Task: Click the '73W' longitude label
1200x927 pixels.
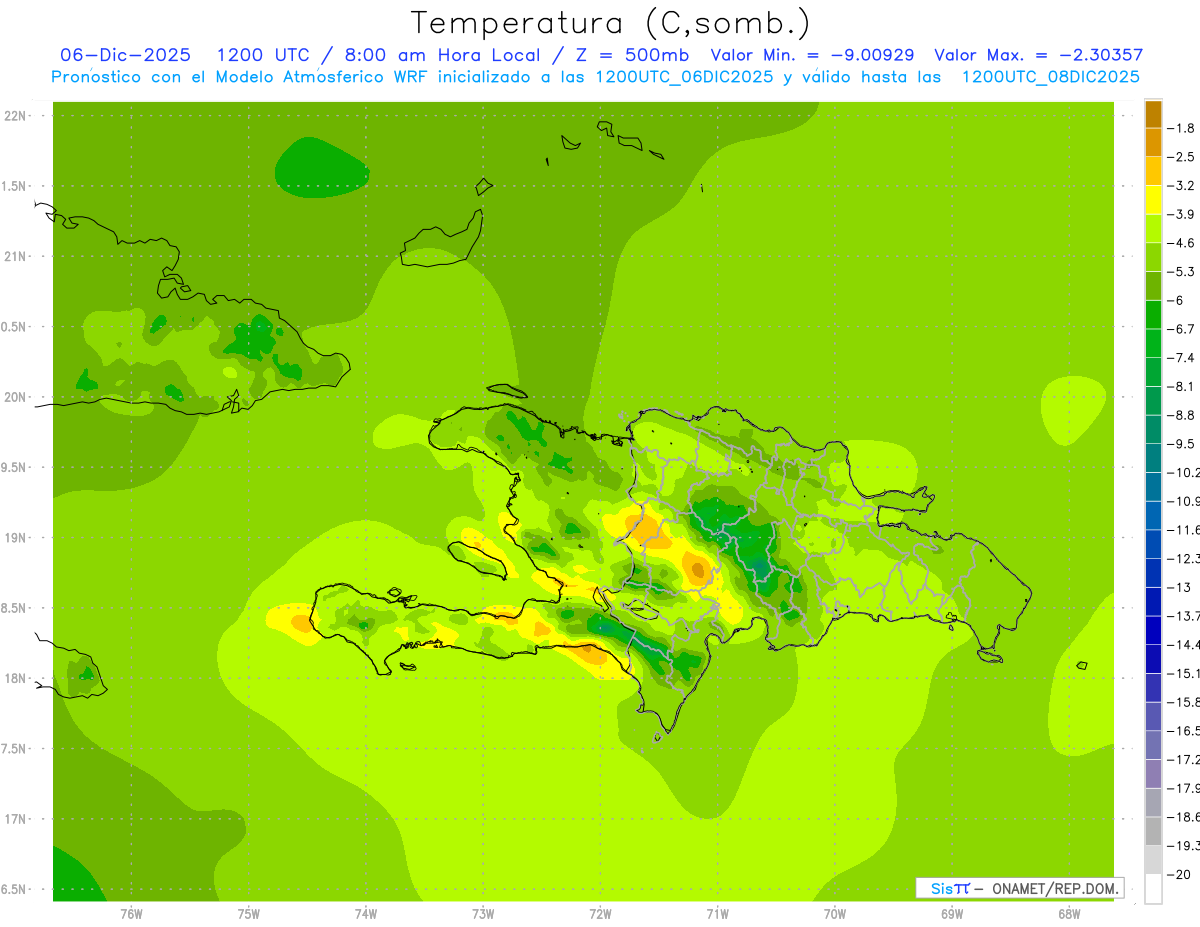Action: (483, 914)
